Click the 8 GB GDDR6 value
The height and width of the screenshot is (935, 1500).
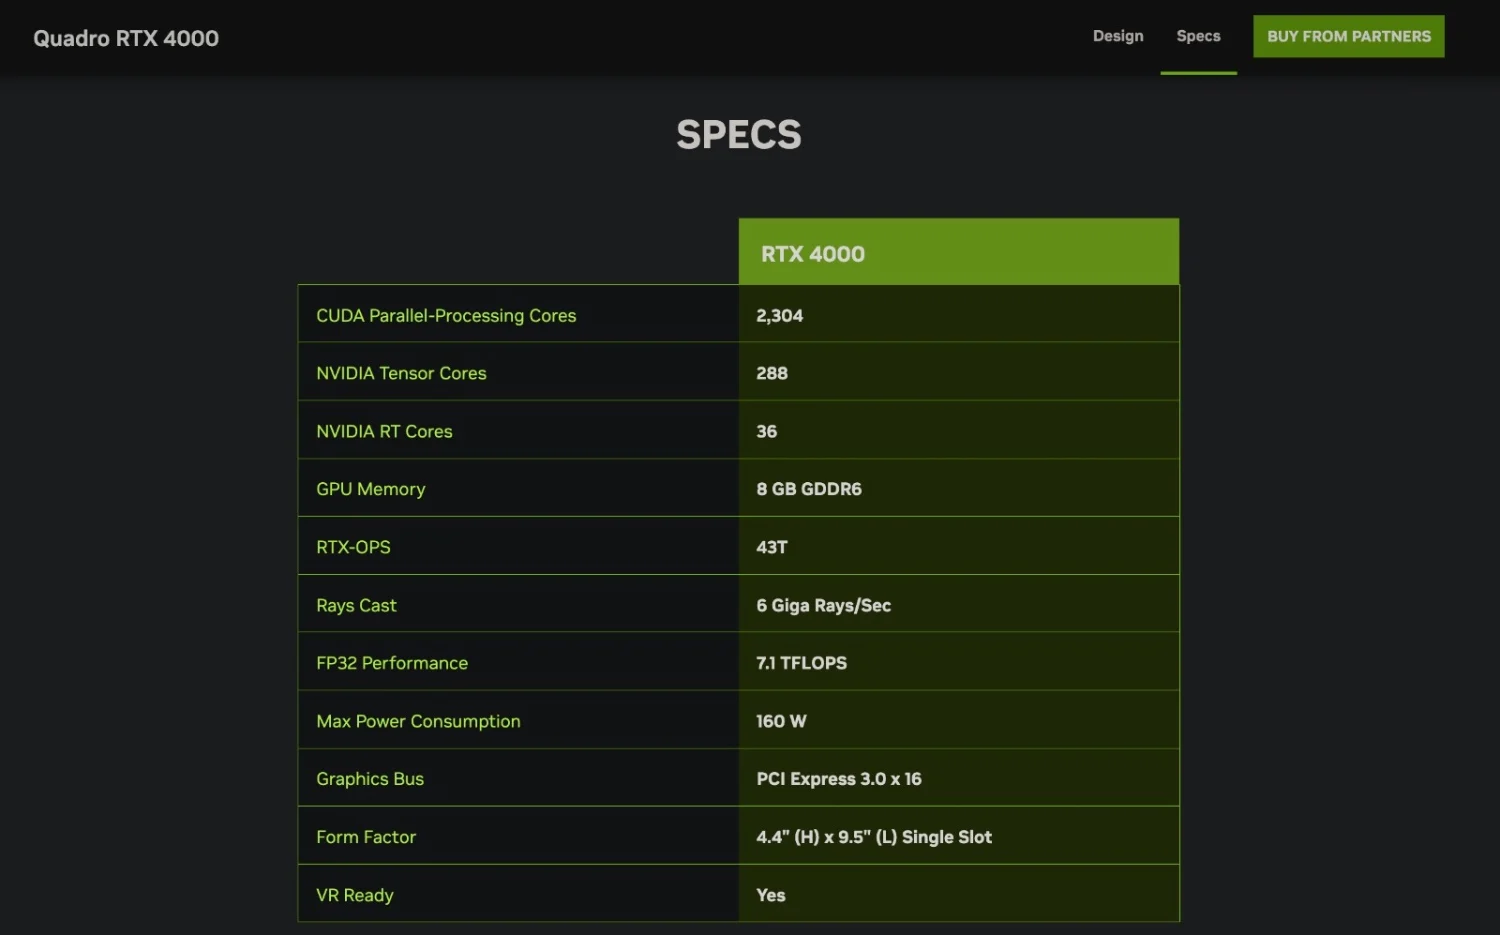[808, 489]
